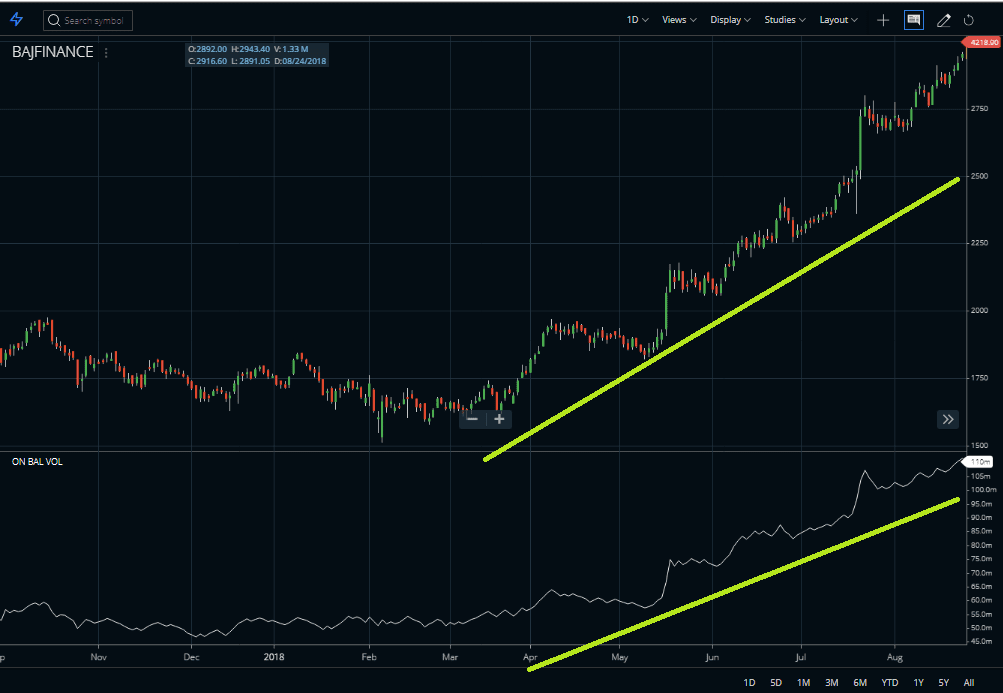Click the Jul time axis label
The image size is (1003, 693).
[x=800, y=657]
